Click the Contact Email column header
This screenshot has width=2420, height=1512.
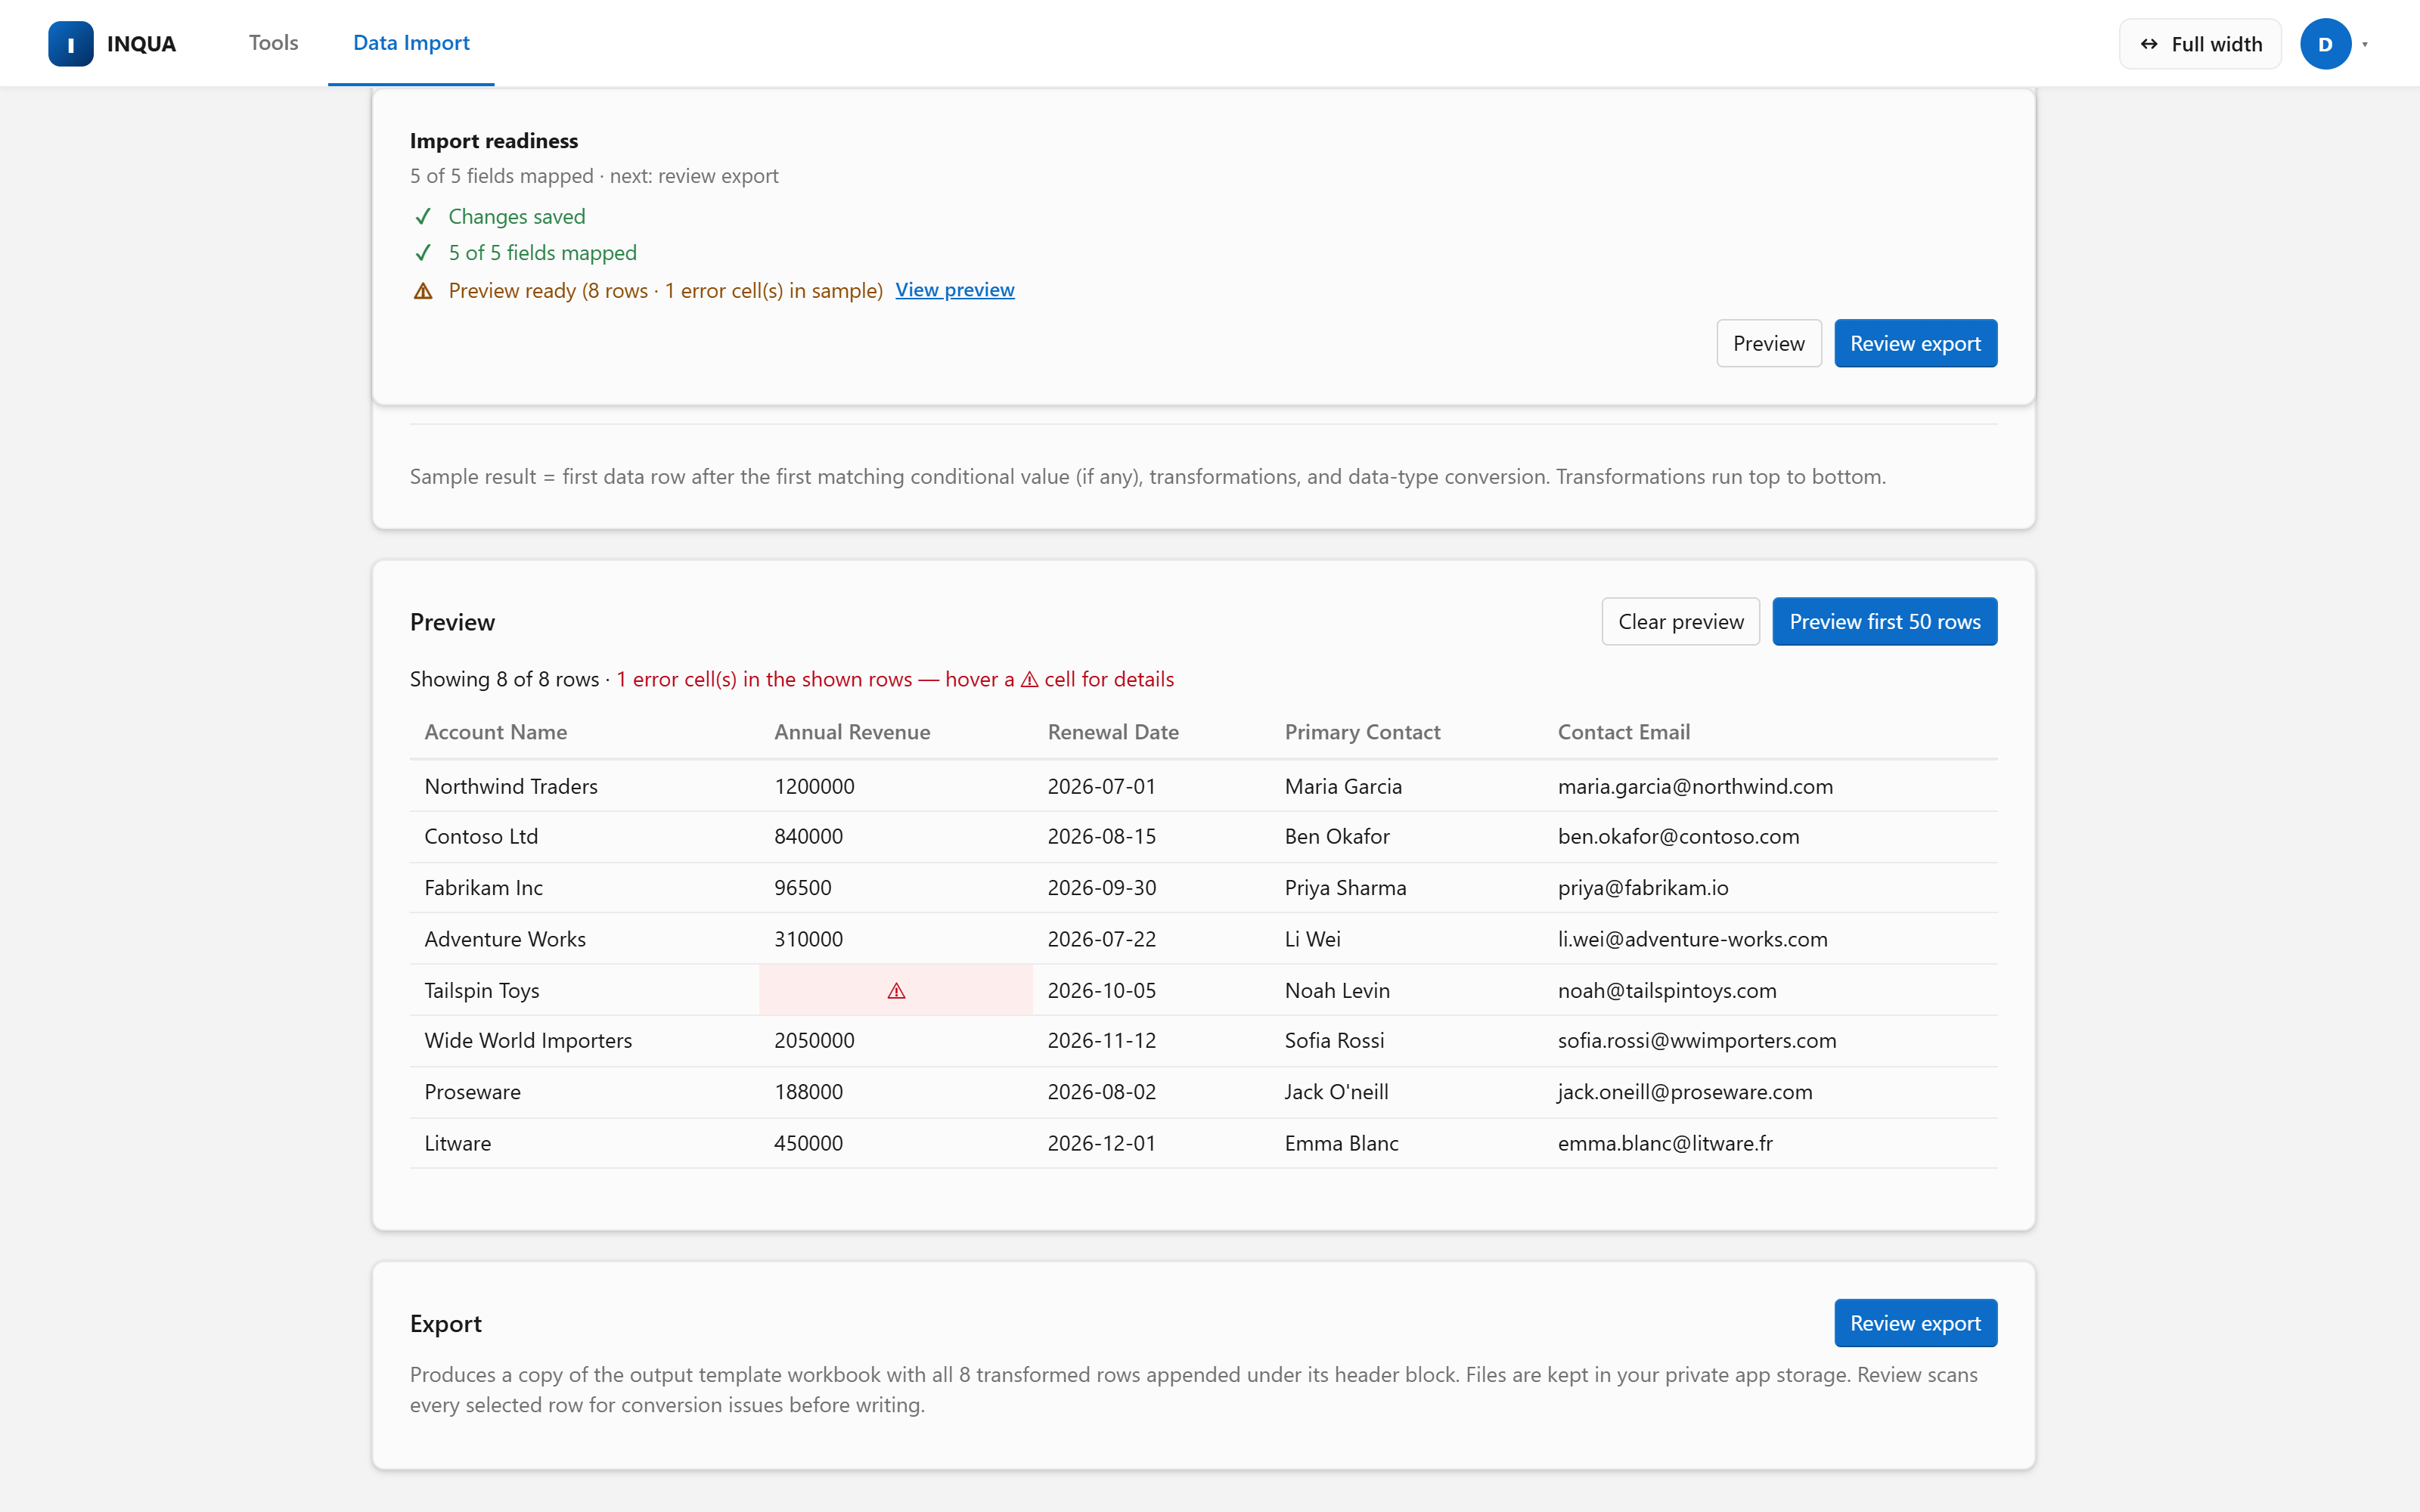click(1623, 732)
